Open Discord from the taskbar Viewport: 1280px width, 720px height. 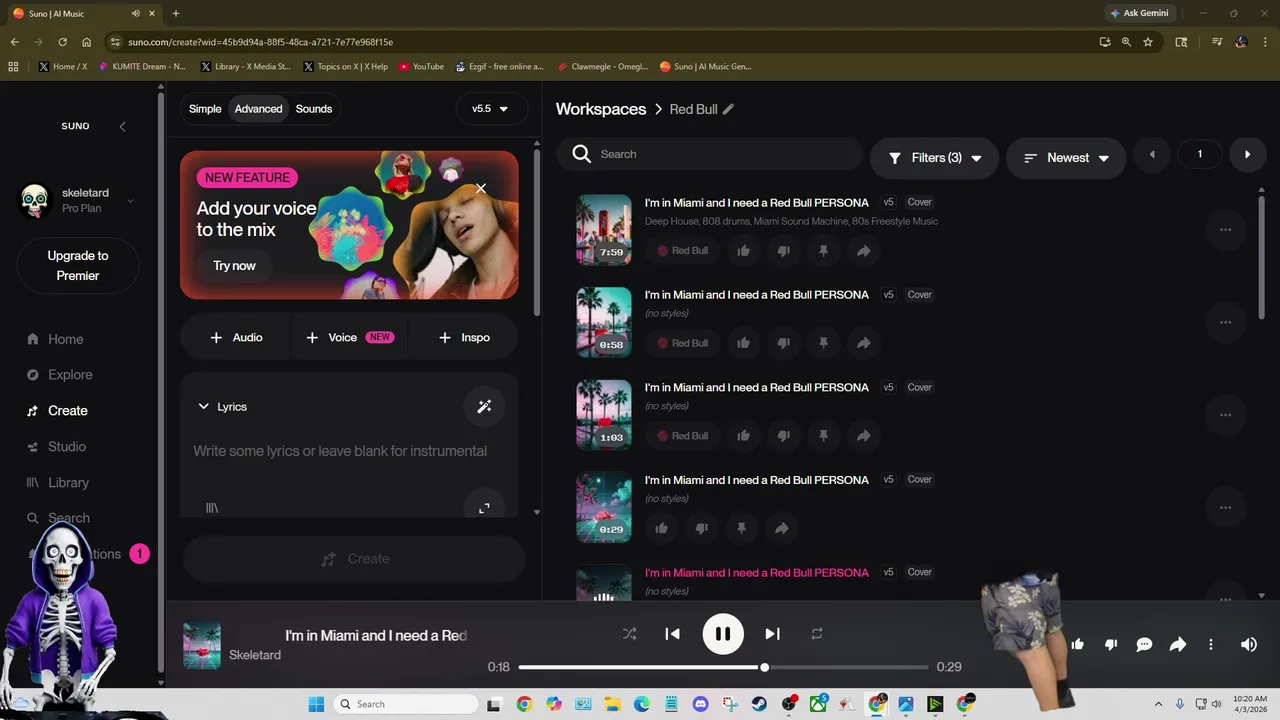click(700, 704)
